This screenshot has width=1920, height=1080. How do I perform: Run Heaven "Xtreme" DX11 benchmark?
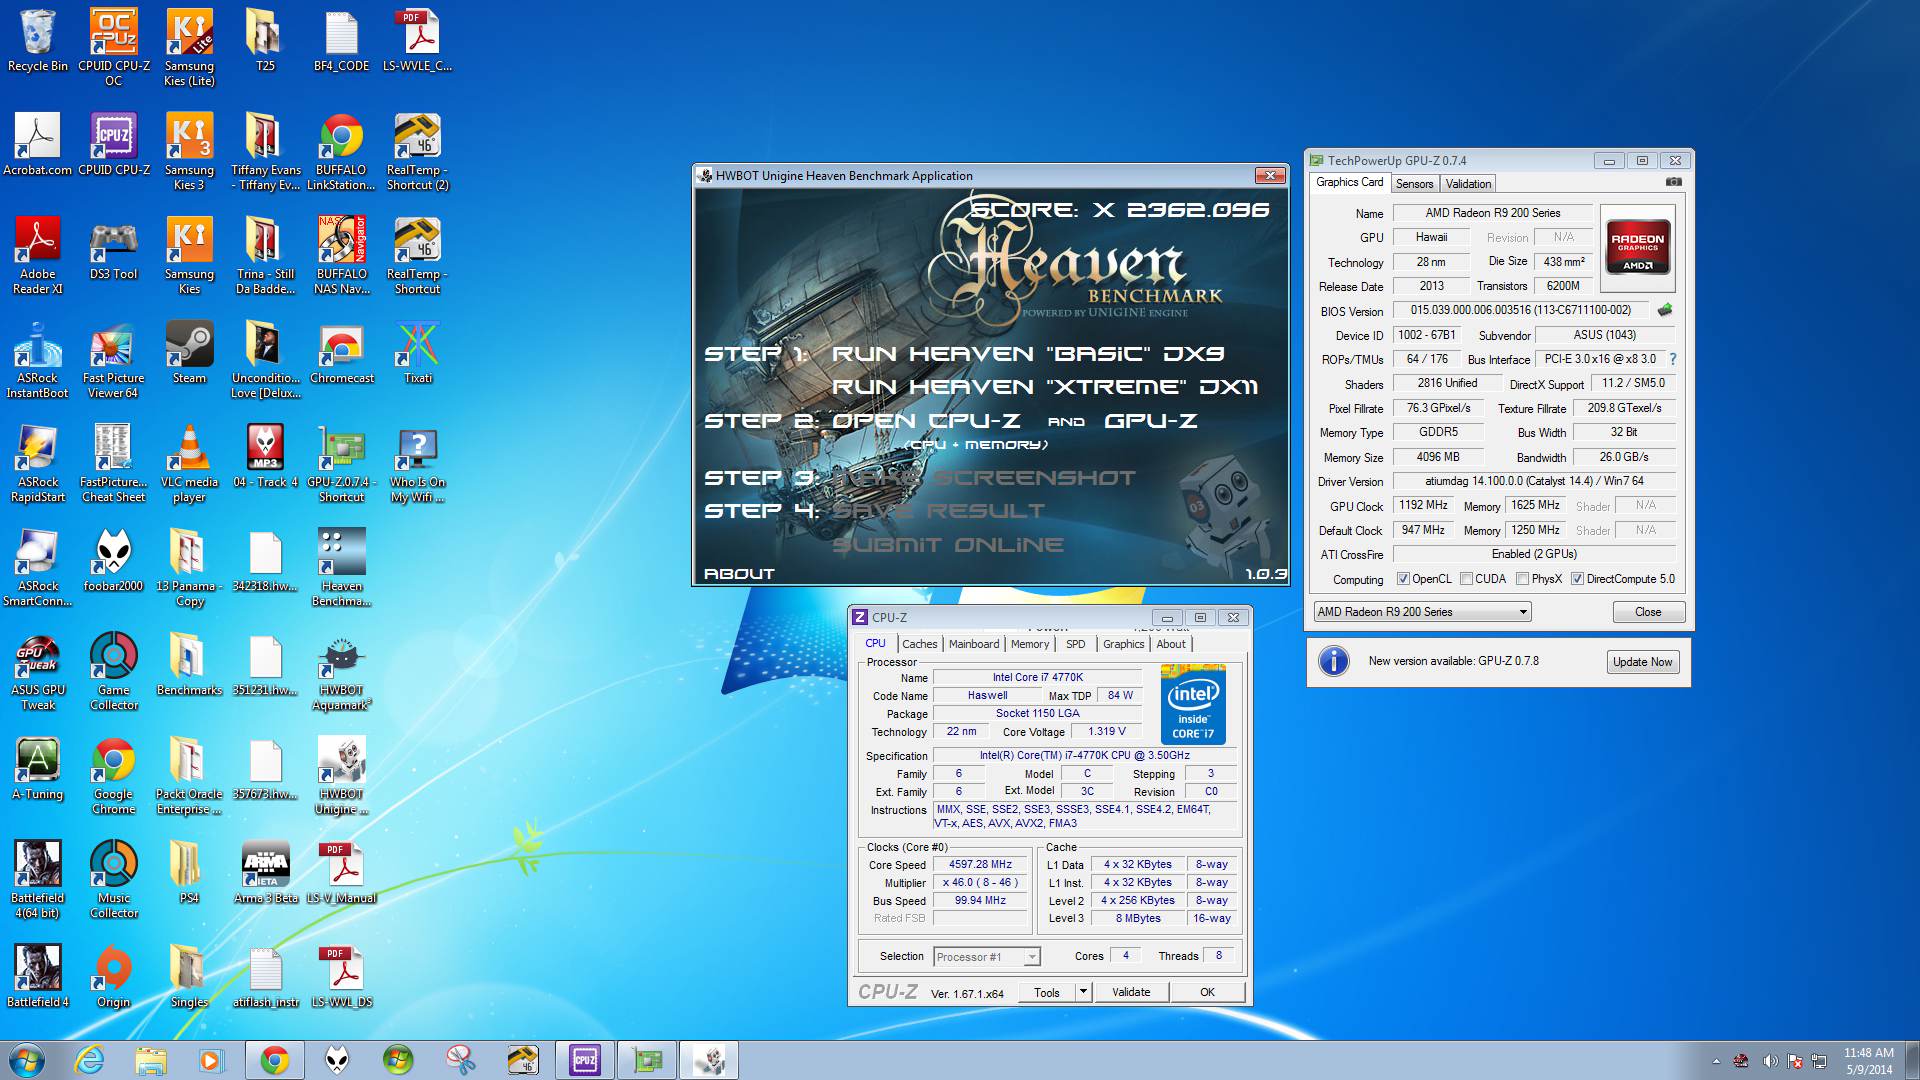tap(1045, 387)
